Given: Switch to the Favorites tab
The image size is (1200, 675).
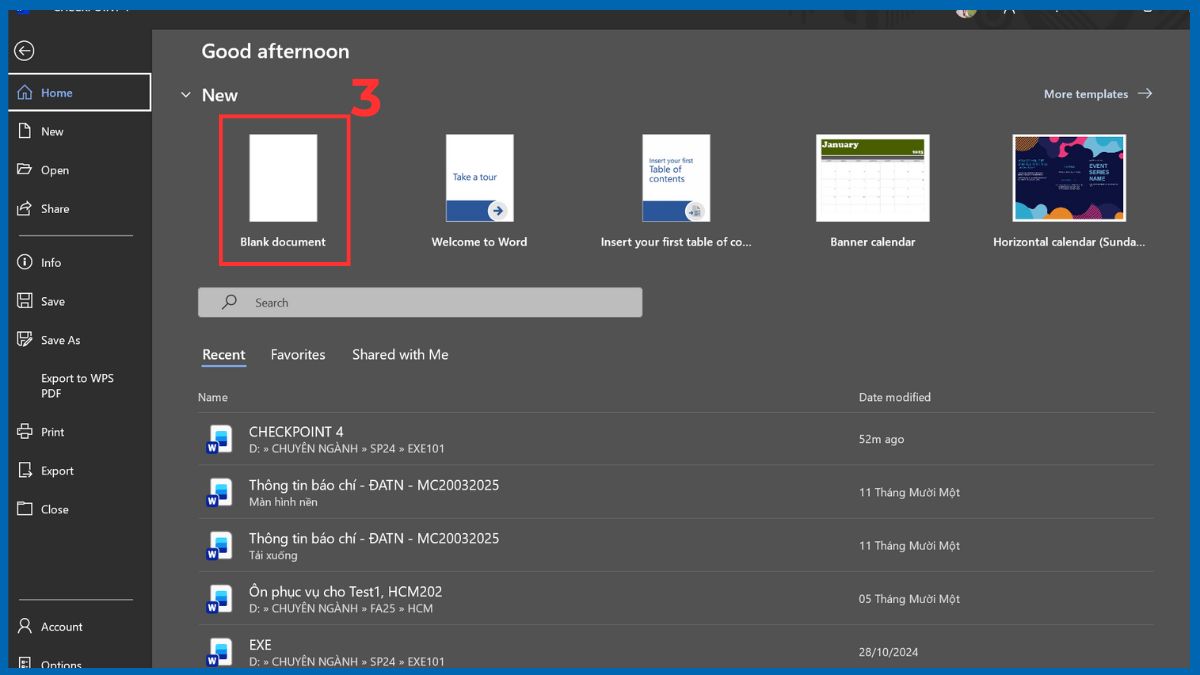Looking at the screenshot, I should (298, 355).
